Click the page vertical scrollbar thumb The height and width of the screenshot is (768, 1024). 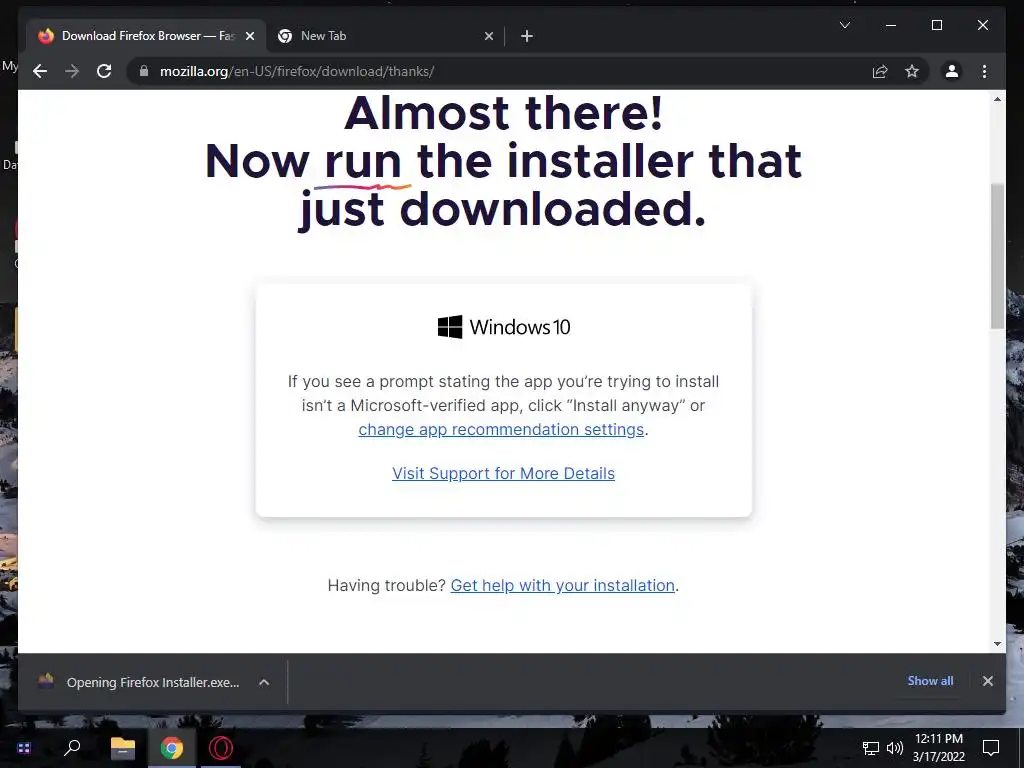click(997, 256)
